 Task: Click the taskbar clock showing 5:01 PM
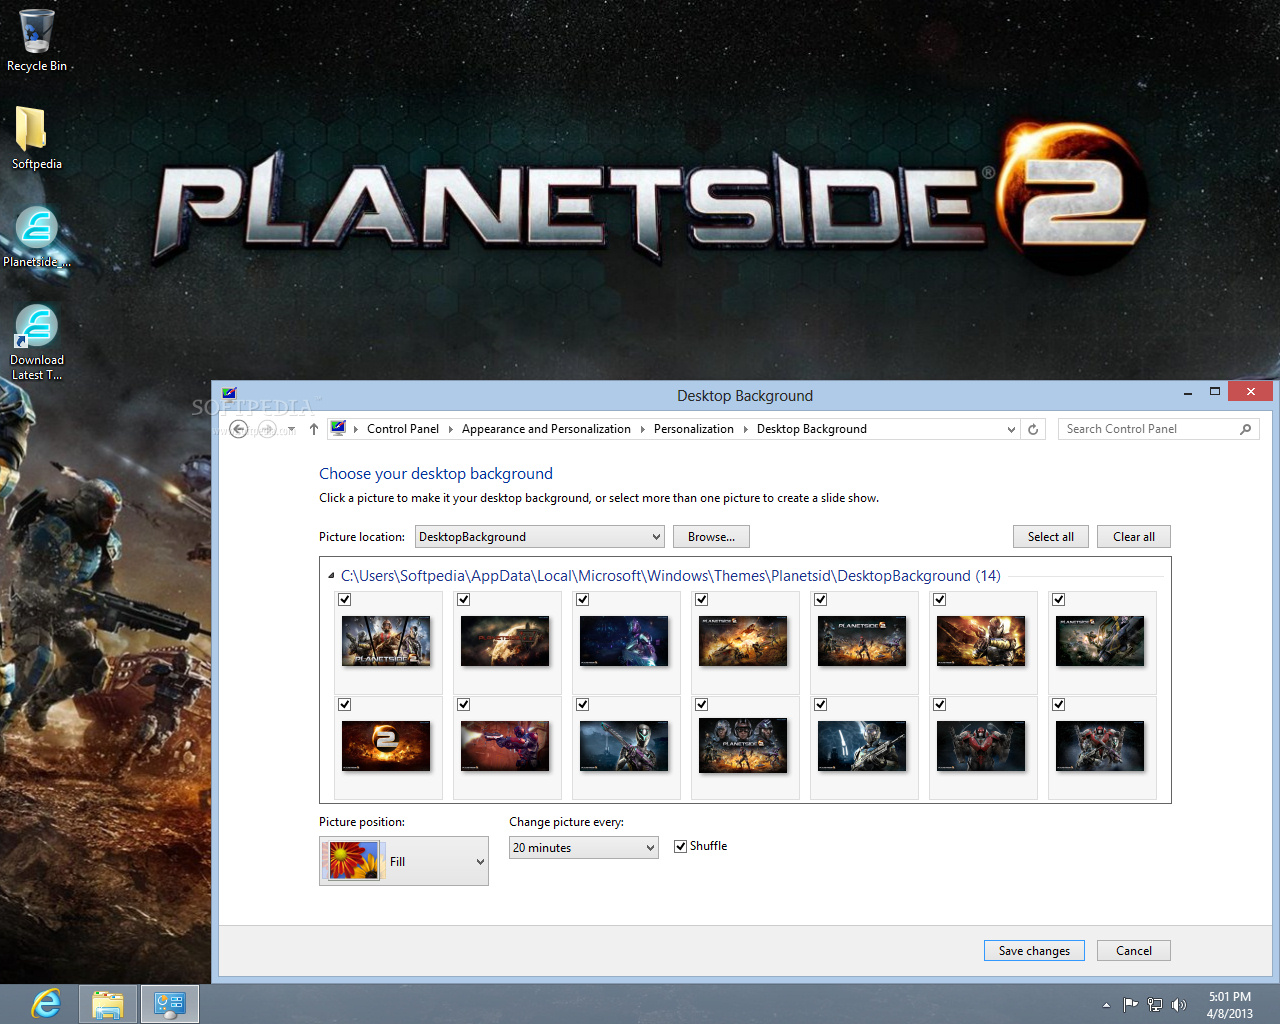click(x=1229, y=1005)
